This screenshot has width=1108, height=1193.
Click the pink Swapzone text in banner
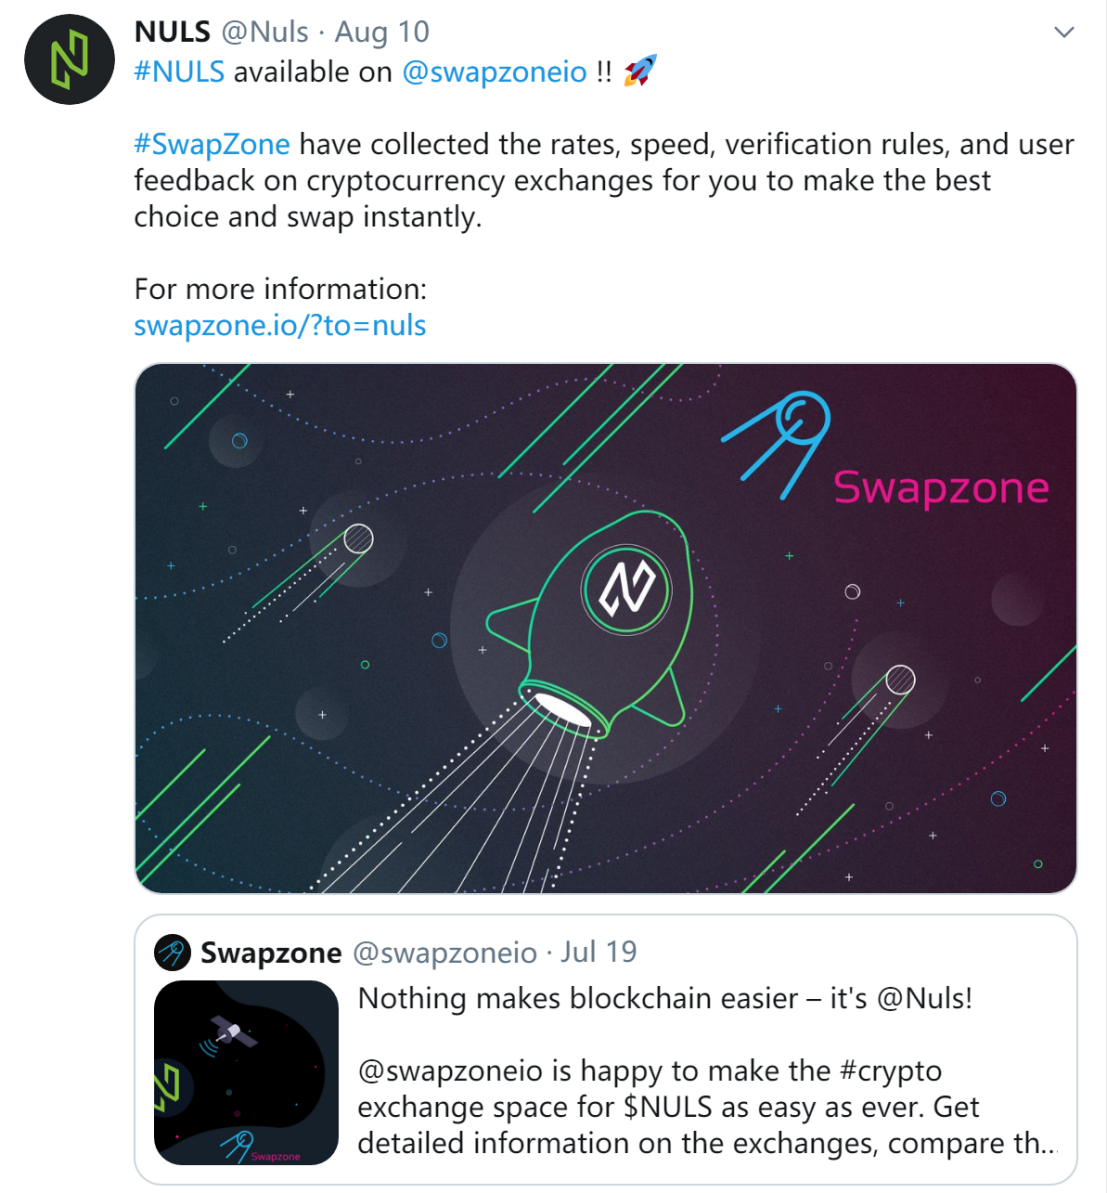(x=941, y=488)
